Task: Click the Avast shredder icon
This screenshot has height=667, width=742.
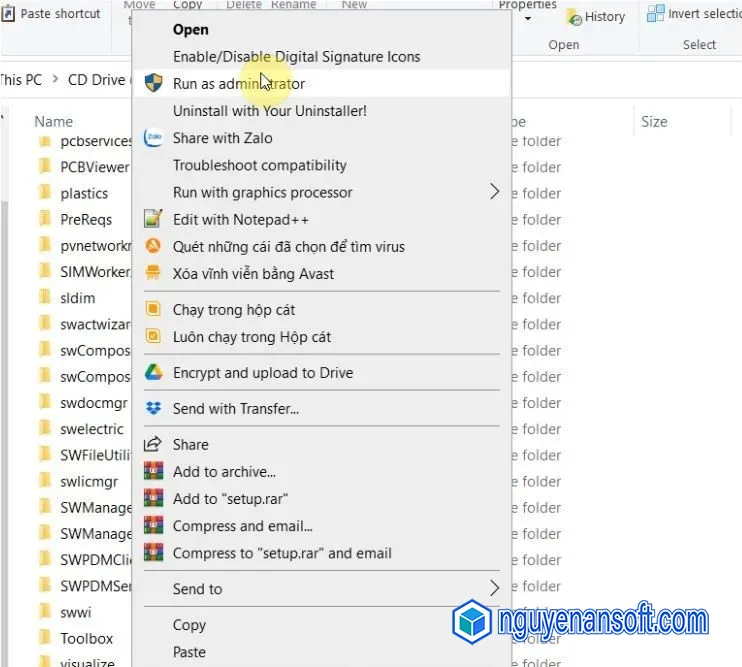Action: tap(153, 273)
